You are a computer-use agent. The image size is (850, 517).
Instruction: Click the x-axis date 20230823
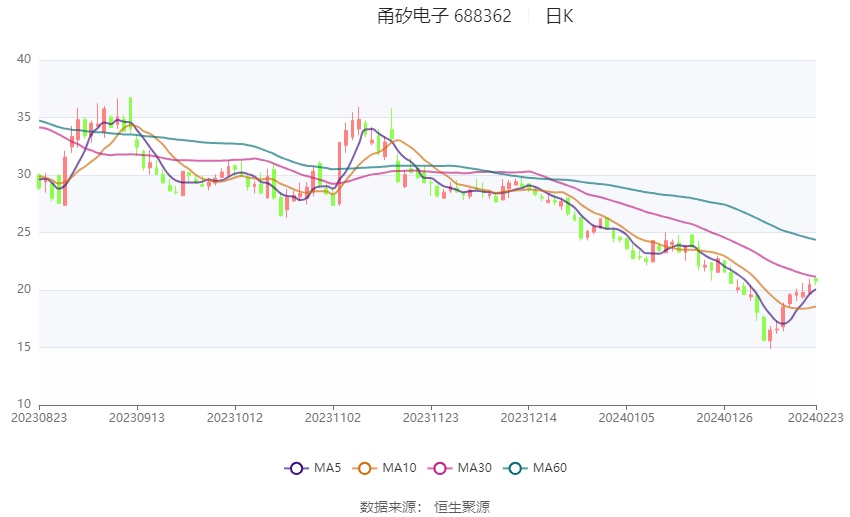pyautogui.click(x=39, y=418)
